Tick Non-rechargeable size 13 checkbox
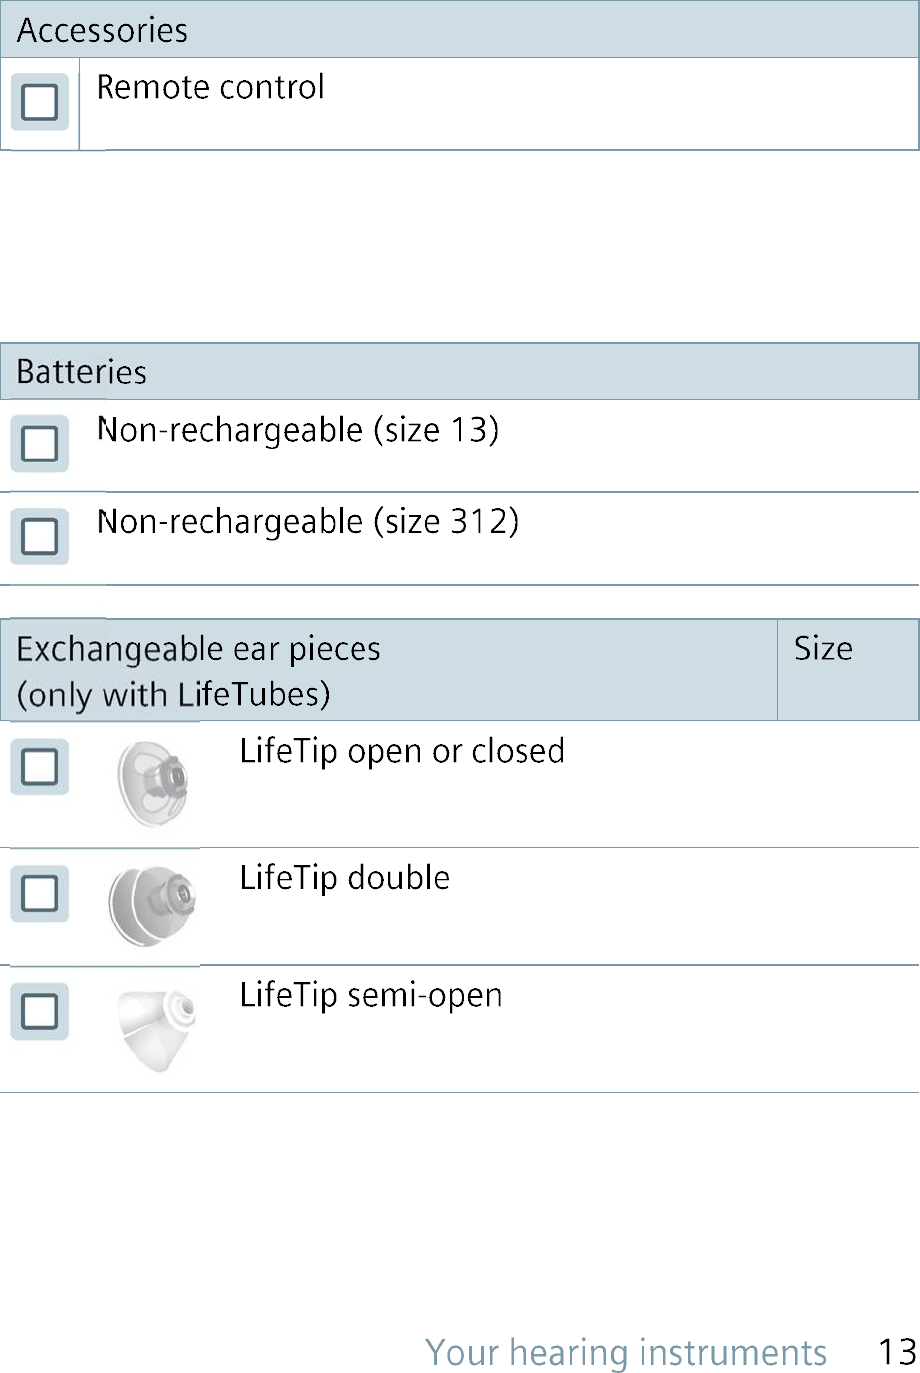 [x=40, y=444]
